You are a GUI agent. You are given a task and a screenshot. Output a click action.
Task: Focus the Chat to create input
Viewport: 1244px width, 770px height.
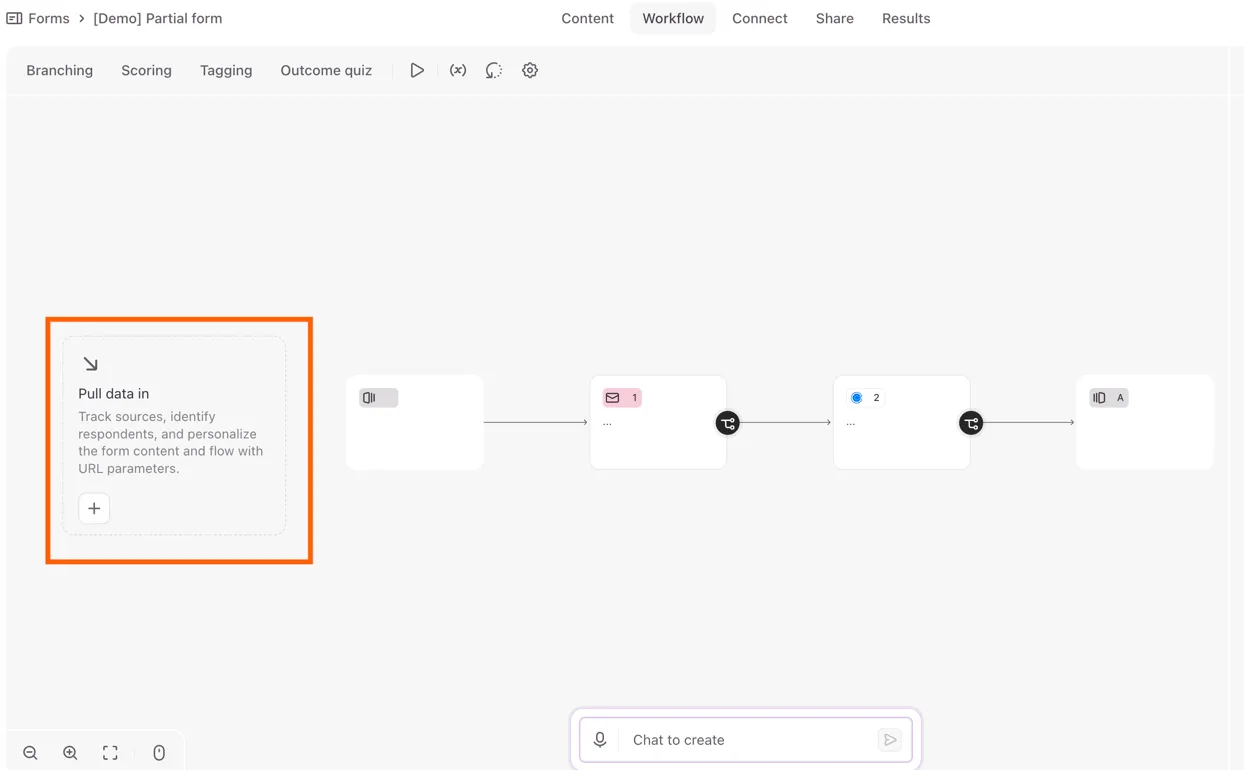click(748, 740)
